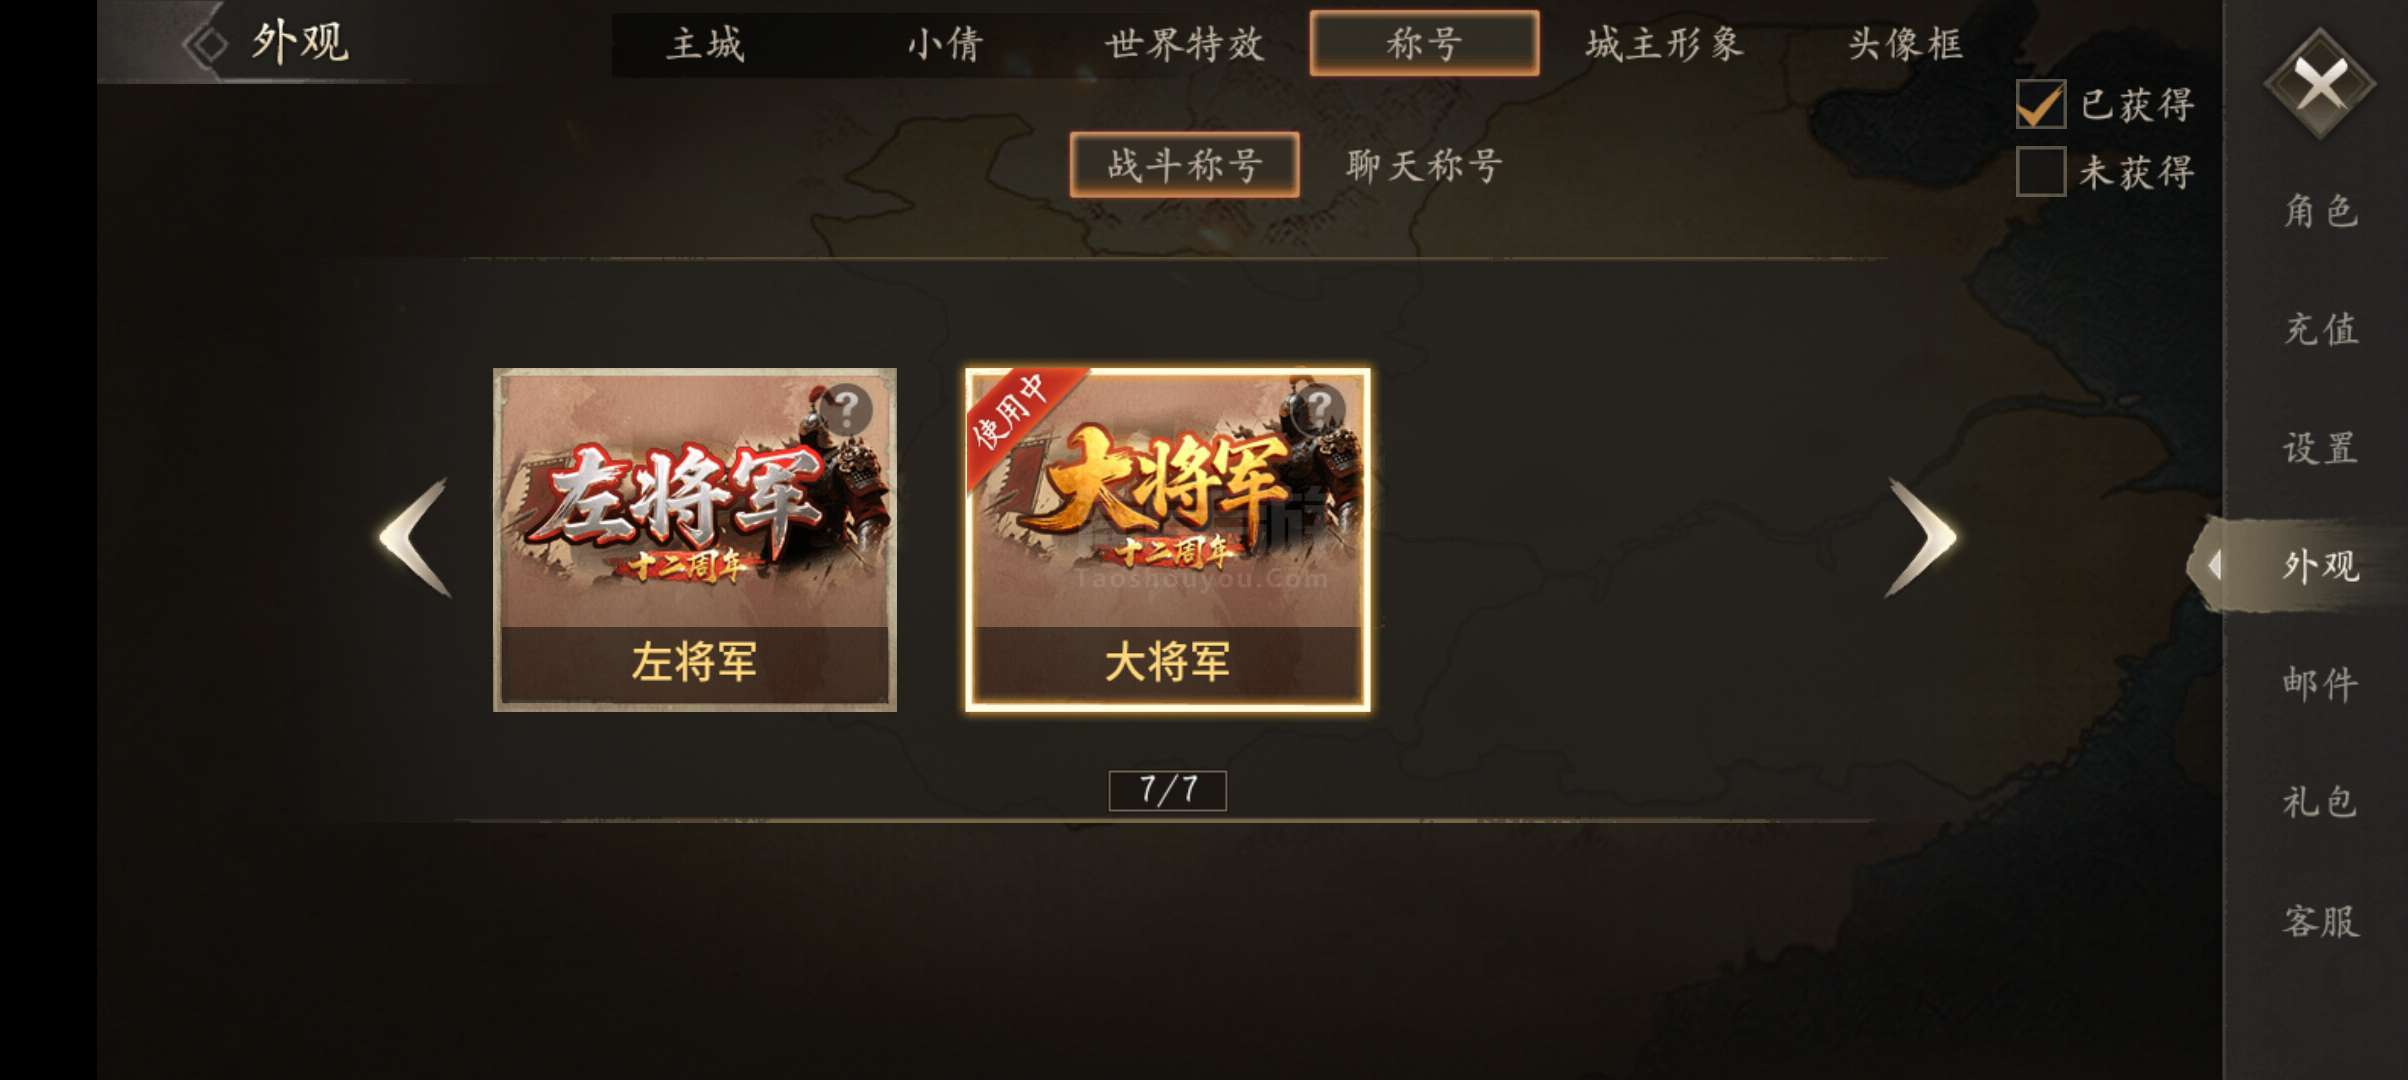Click the question mark on 大將軍 card
The width and height of the screenshot is (2408, 1080).
click(x=1320, y=408)
